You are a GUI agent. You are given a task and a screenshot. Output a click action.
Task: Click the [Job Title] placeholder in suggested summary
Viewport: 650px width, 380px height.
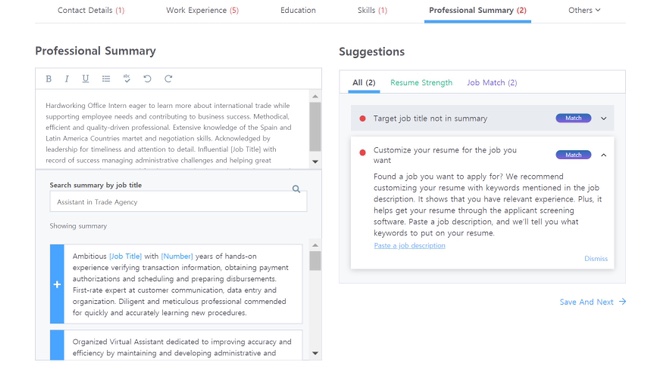coord(126,256)
